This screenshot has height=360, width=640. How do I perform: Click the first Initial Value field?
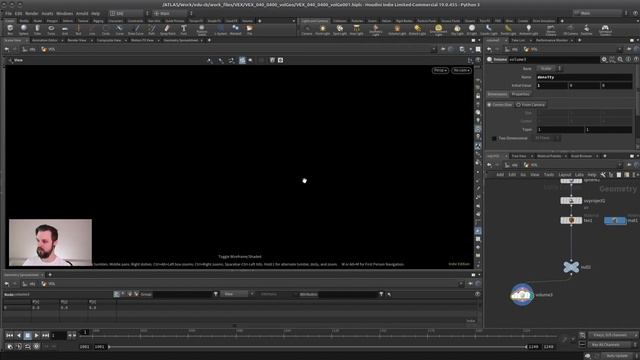551,86
